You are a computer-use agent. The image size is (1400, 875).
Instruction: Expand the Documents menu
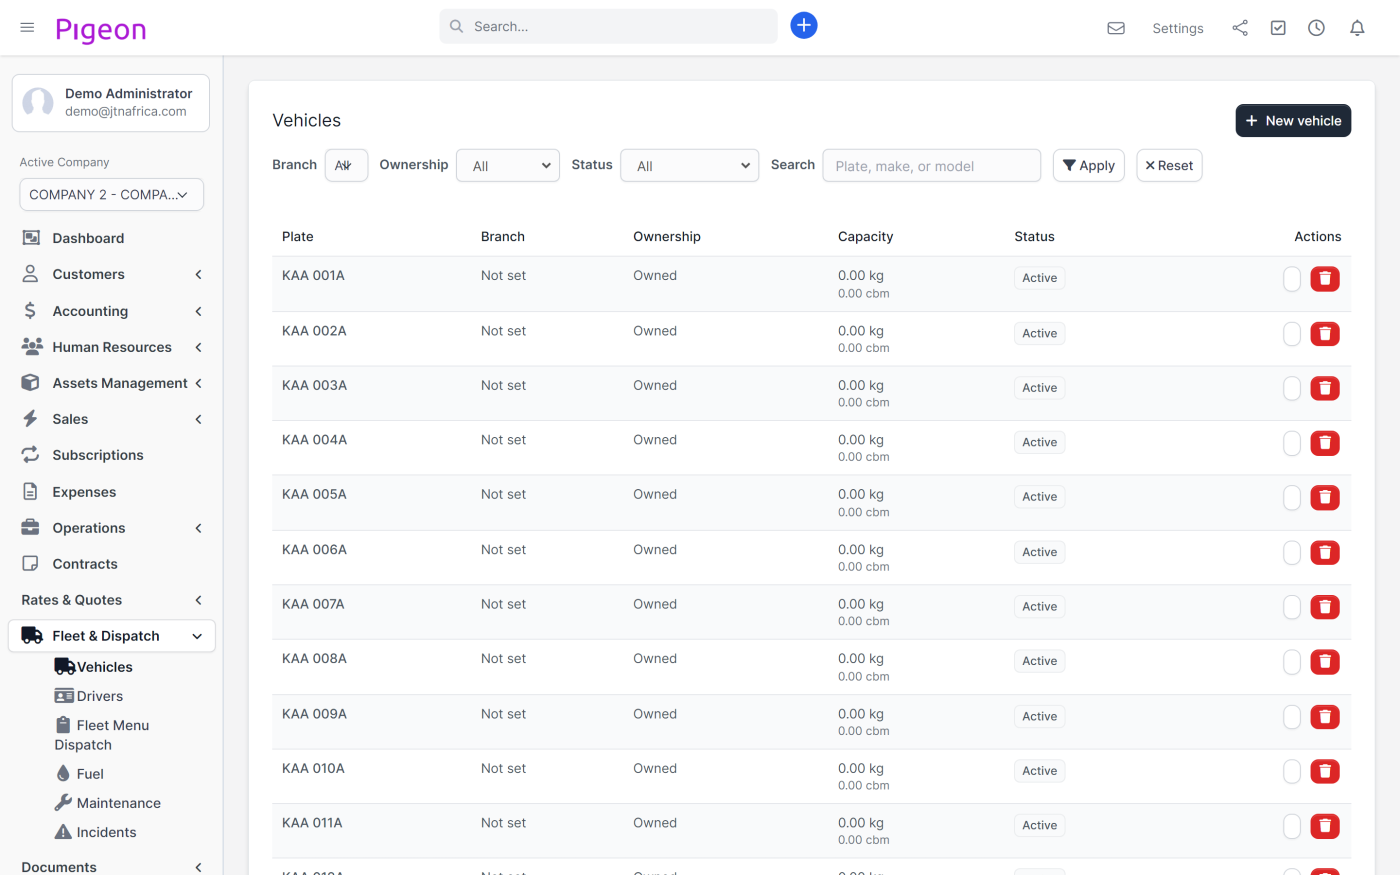click(x=112, y=866)
